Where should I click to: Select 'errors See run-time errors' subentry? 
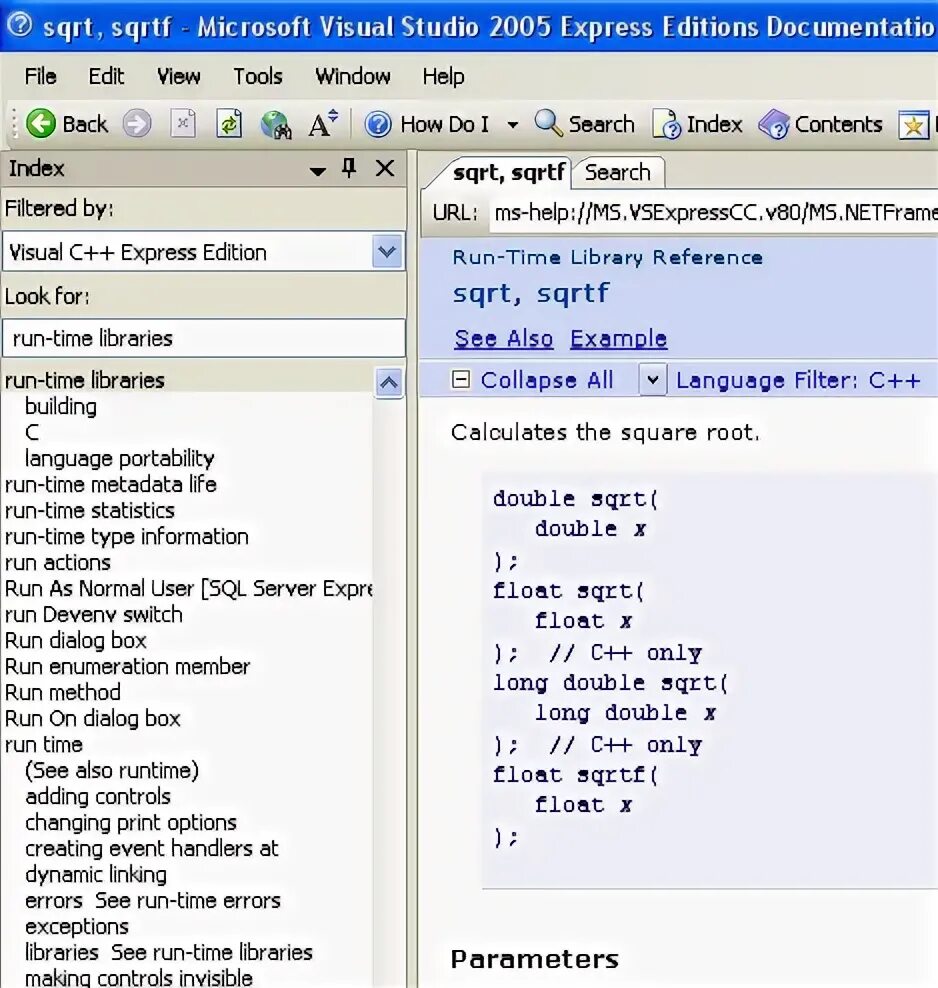pyautogui.click(x=153, y=900)
